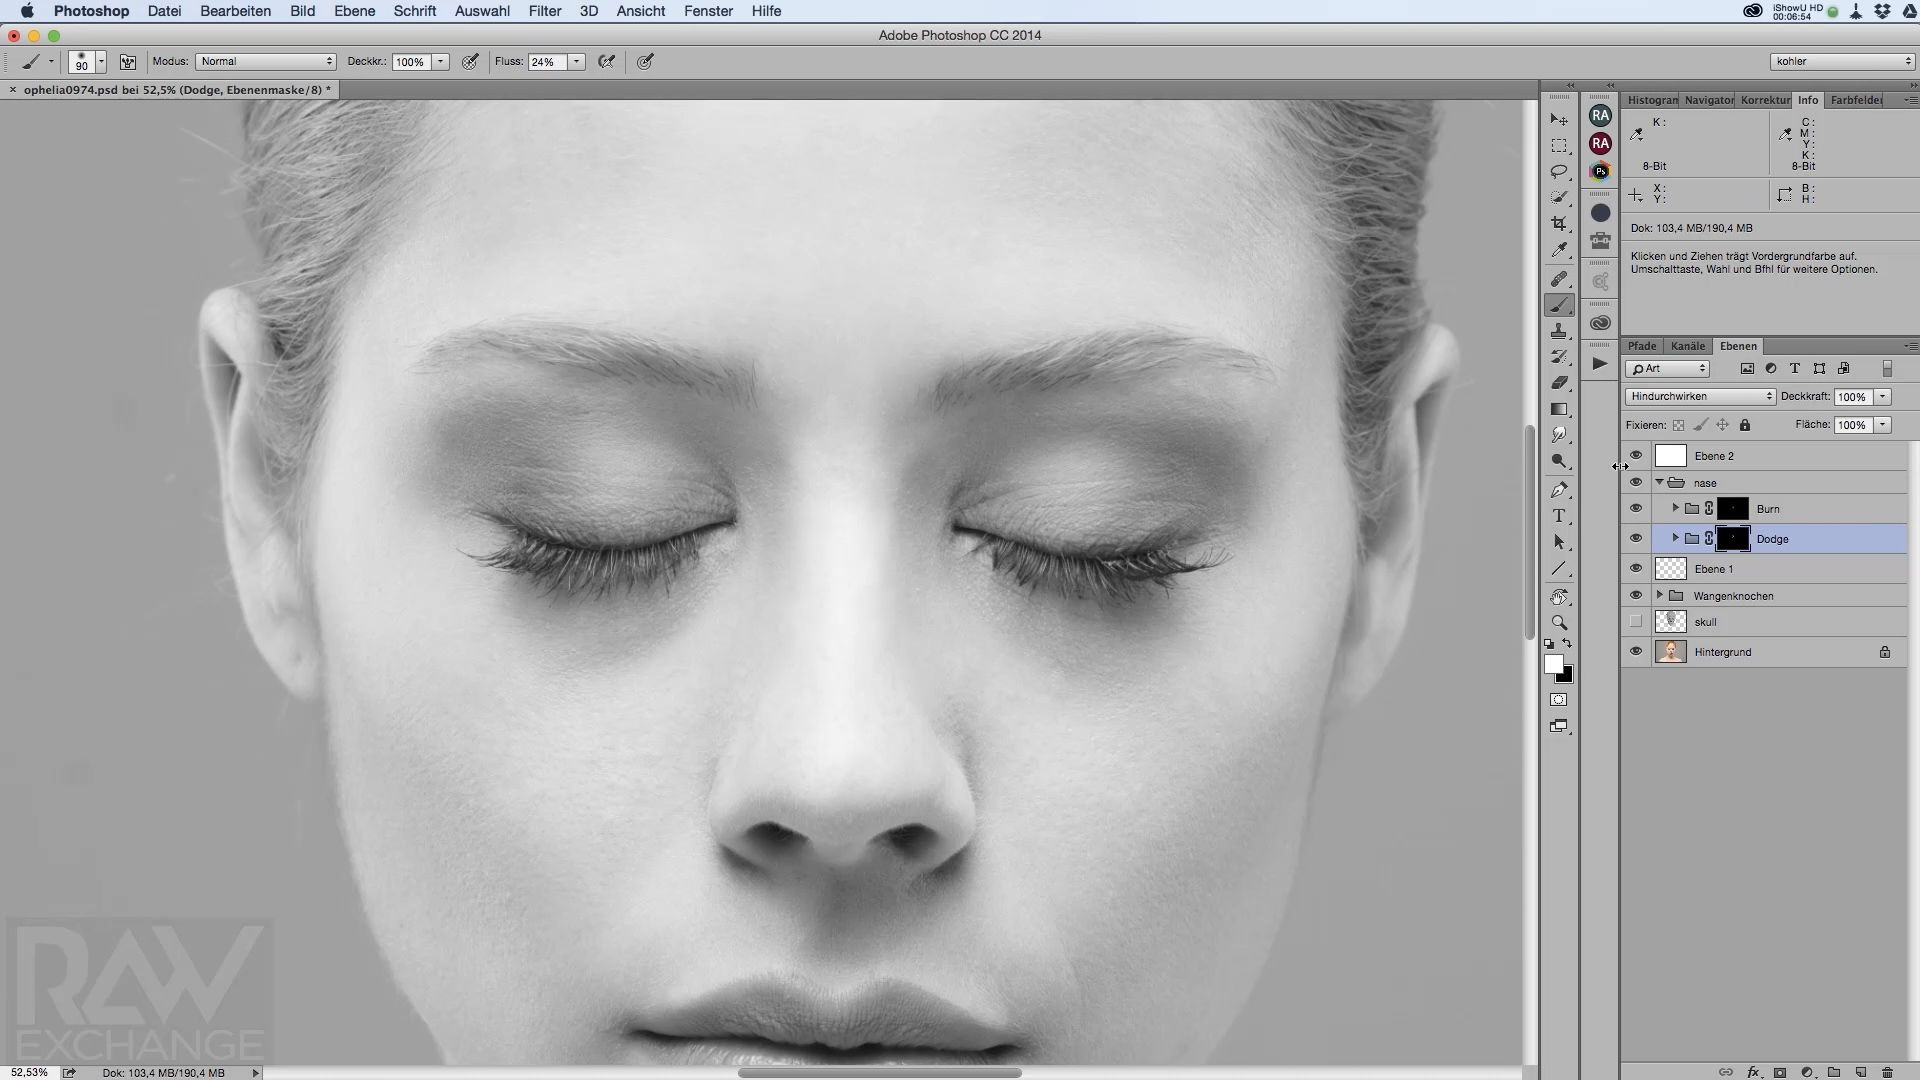The image size is (1920, 1080).
Task: Hide the Dodge group
Action: click(x=1636, y=539)
